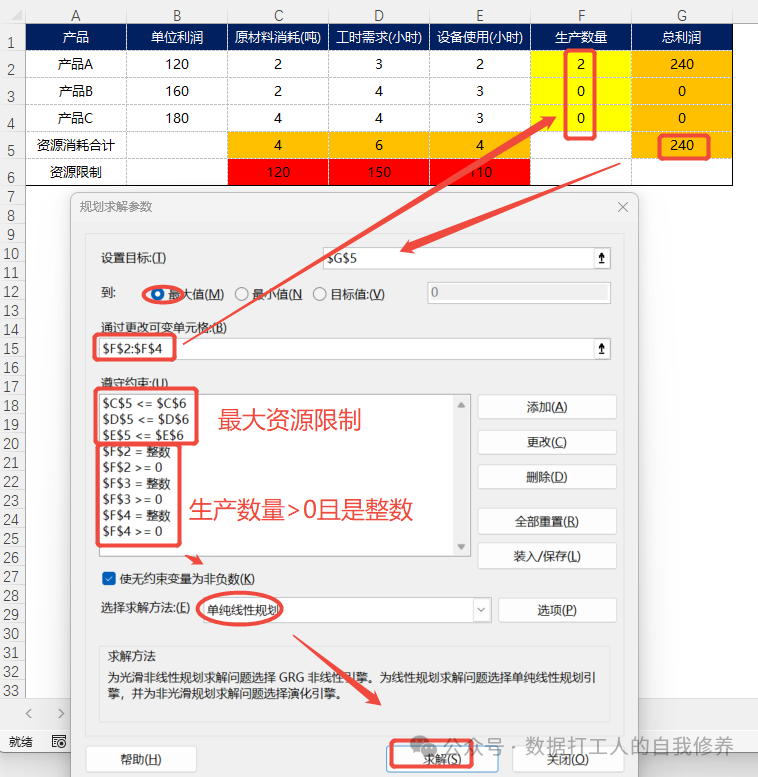Click the range selector icon for objective field

tap(601, 258)
